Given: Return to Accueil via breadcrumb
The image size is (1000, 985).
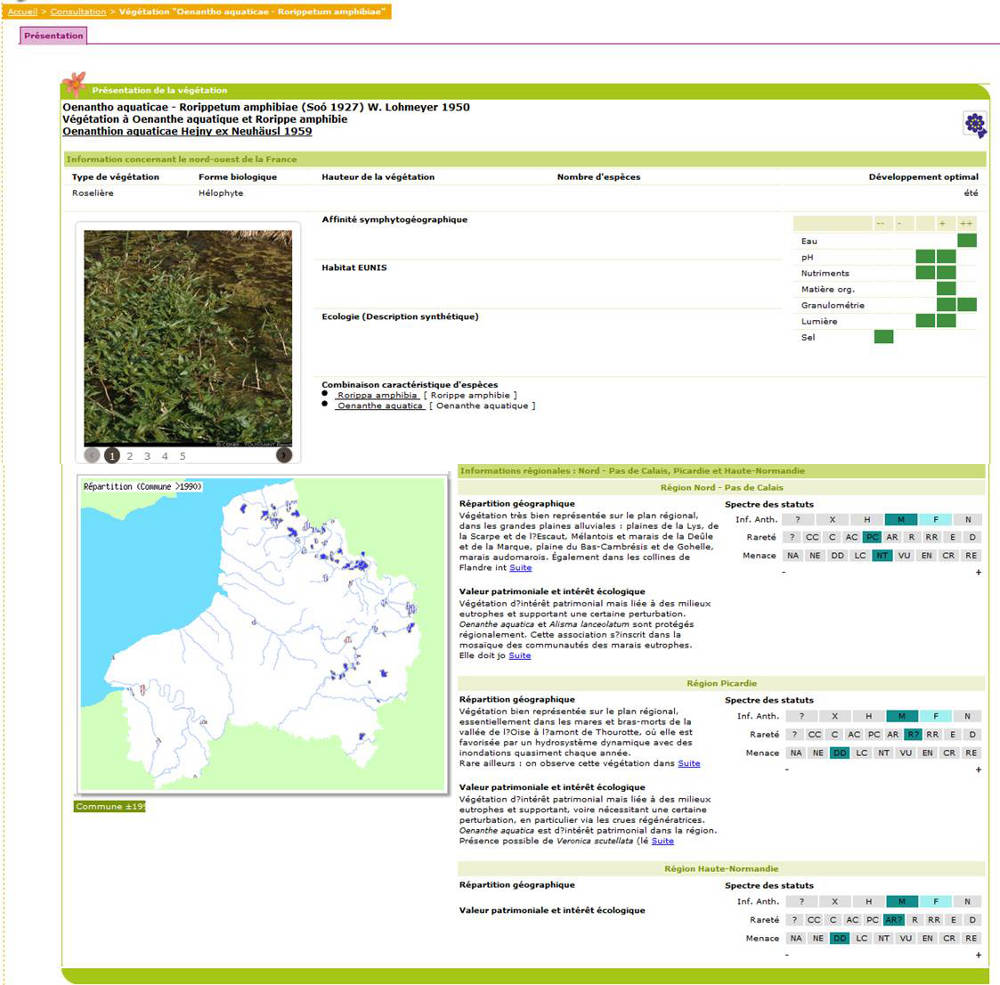Looking at the screenshot, I should (x=22, y=11).
